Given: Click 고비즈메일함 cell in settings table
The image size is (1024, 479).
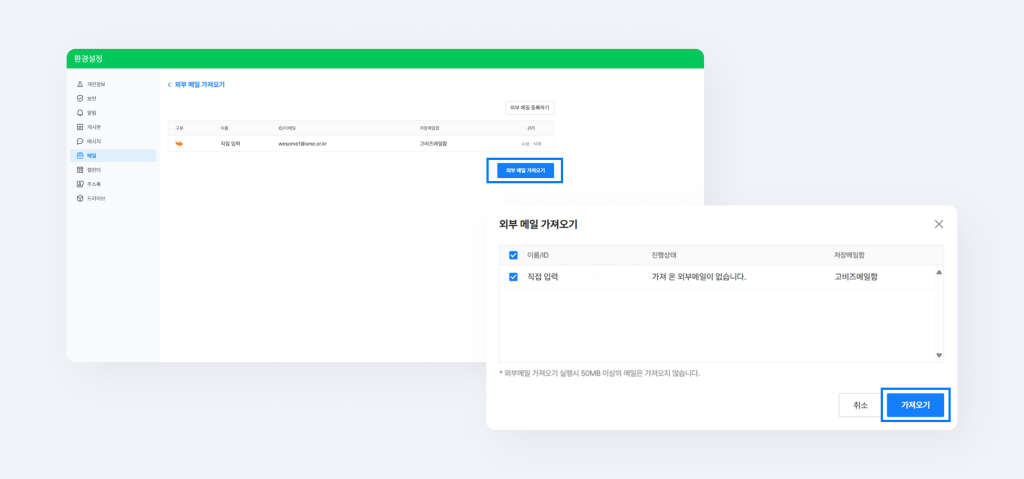Looking at the screenshot, I should point(434,144).
